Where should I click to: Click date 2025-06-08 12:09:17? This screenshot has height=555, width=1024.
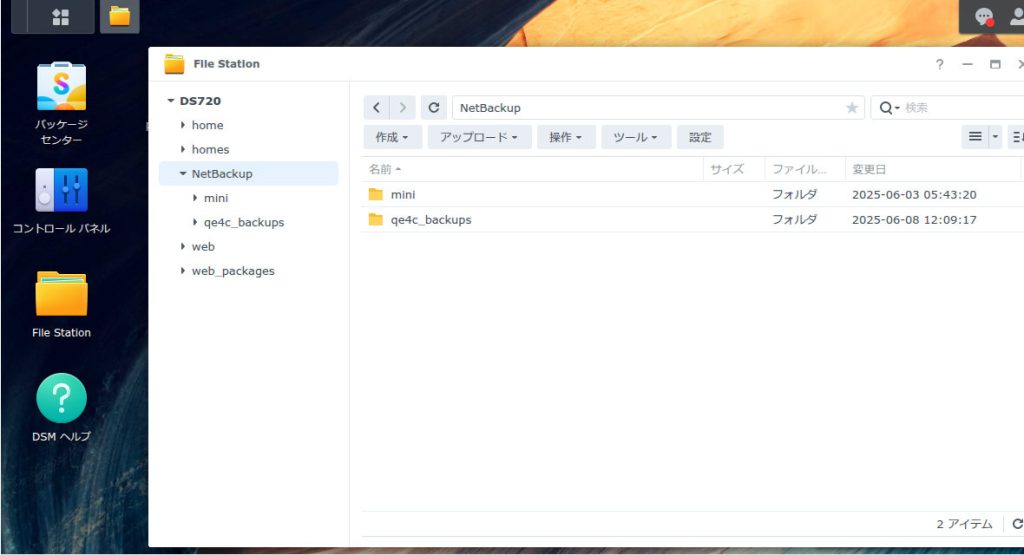tap(914, 220)
